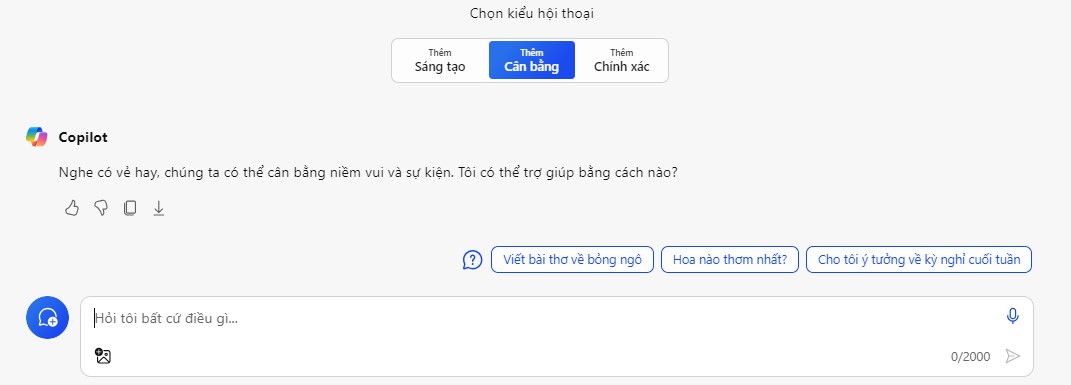Select 'Cho tôi ý tưởng về kỳ nghỉ cuối tuần'

pyautogui.click(x=919, y=260)
